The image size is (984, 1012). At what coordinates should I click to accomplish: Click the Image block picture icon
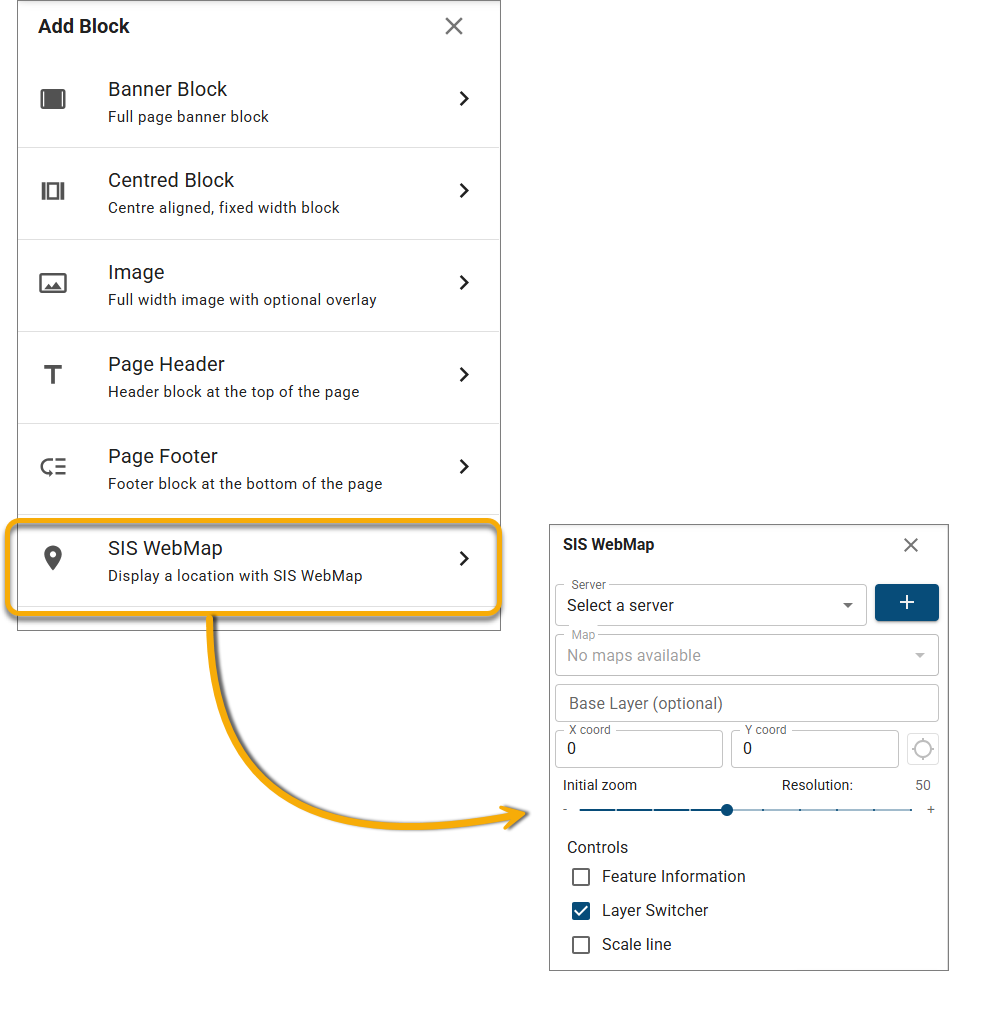[53, 283]
